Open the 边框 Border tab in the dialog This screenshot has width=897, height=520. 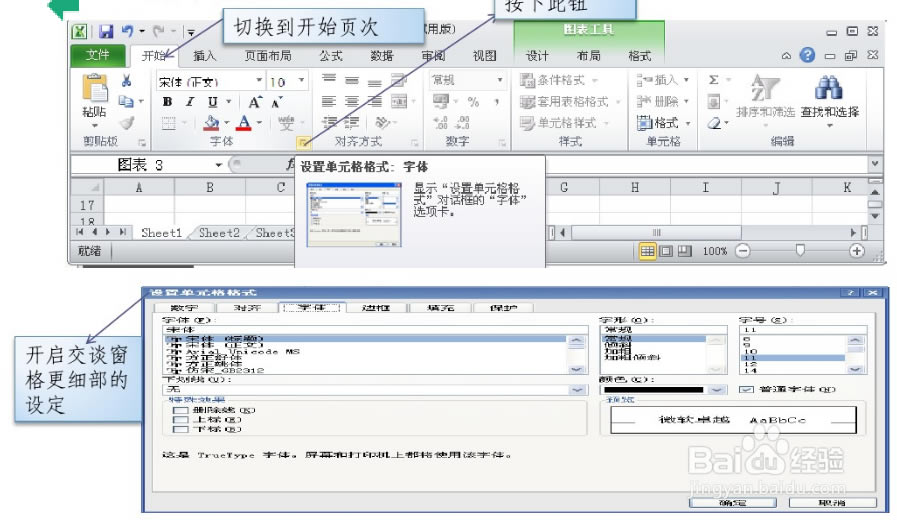pos(376,308)
